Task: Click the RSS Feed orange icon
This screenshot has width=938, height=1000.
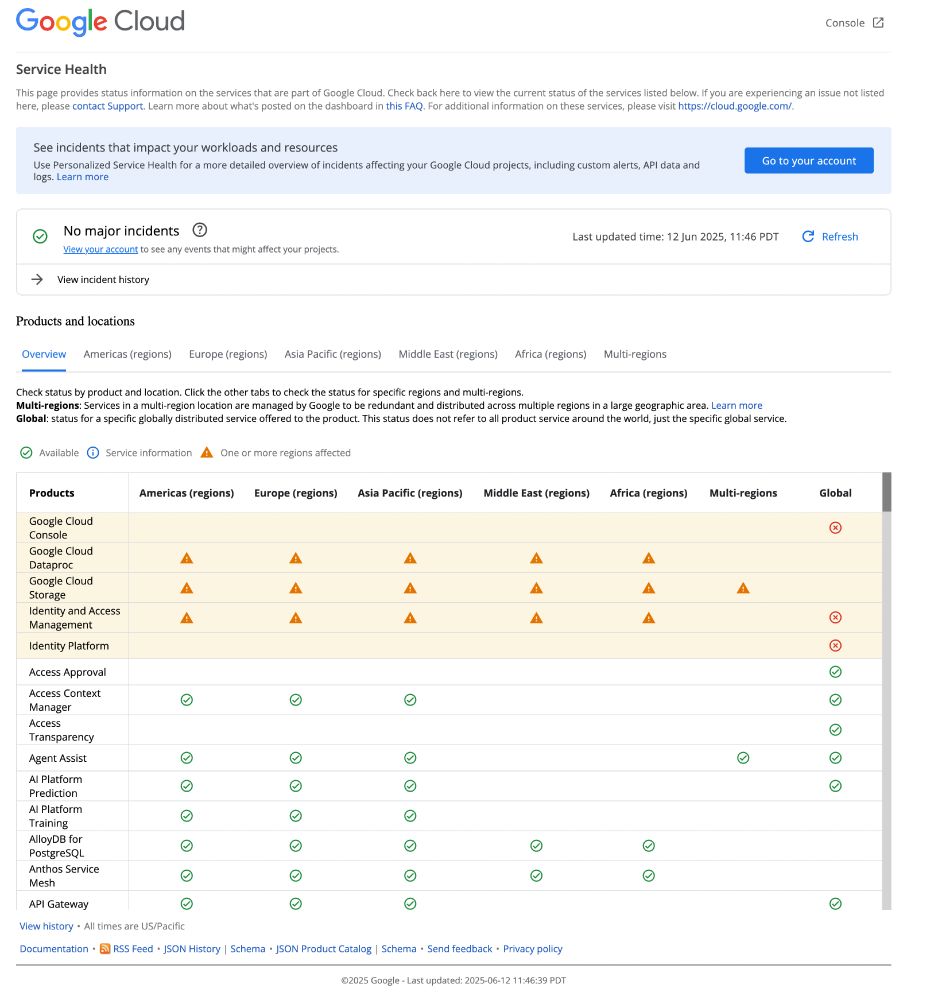Action: coord(105,949)
